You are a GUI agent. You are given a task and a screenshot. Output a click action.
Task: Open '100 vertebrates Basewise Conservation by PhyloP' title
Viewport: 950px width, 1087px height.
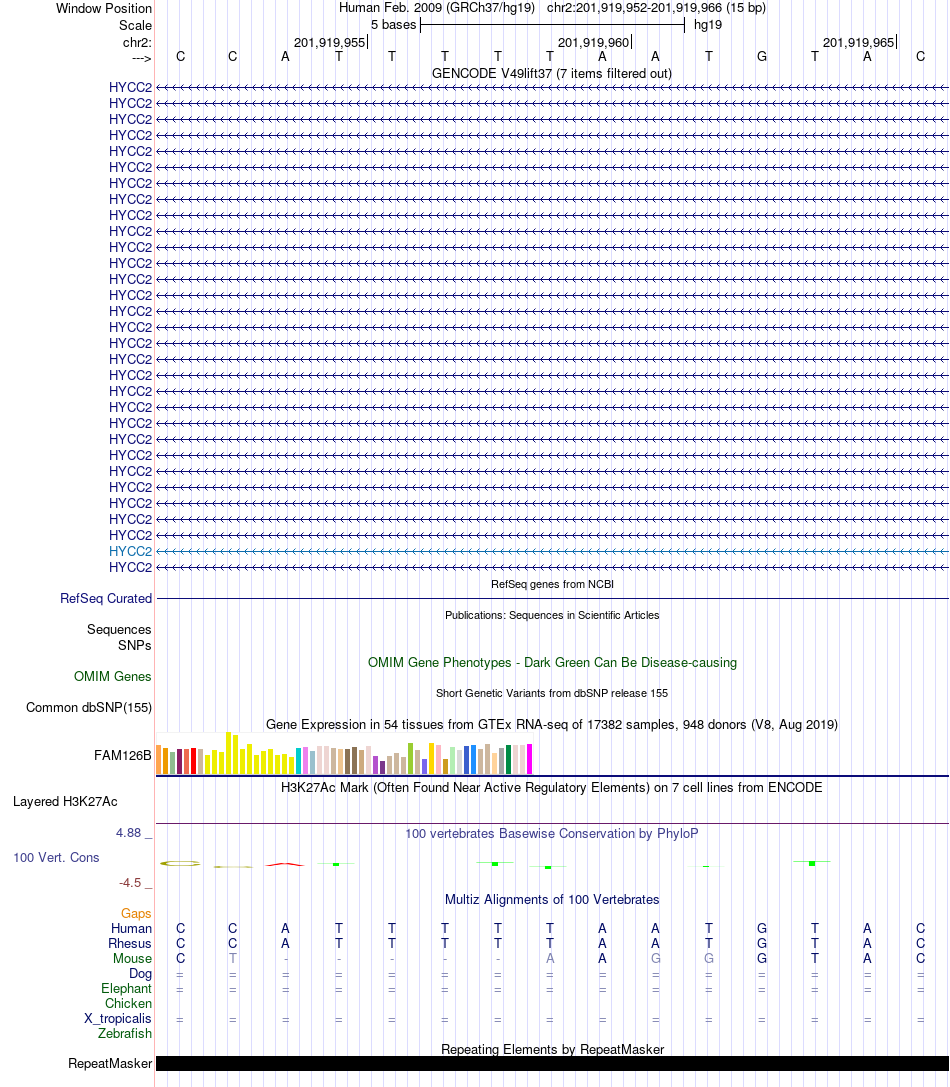[x=552, y=834]
